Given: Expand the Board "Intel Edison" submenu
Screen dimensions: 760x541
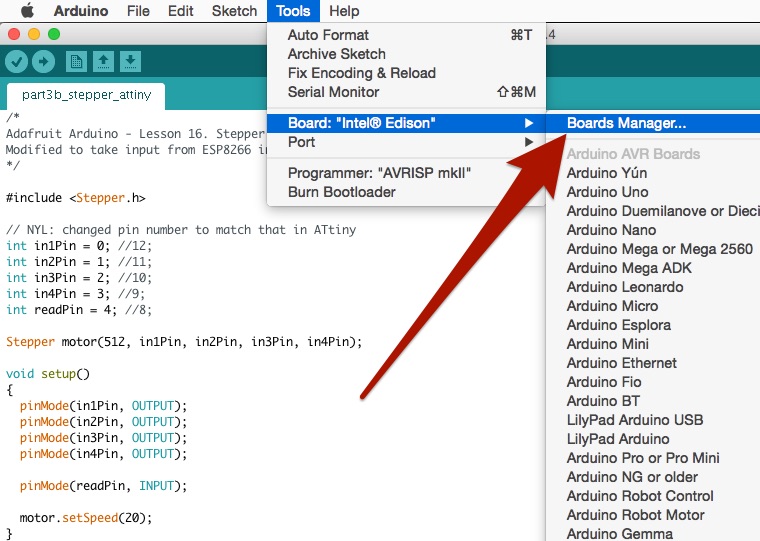Looking at the screenshot, I should (406, 123).
